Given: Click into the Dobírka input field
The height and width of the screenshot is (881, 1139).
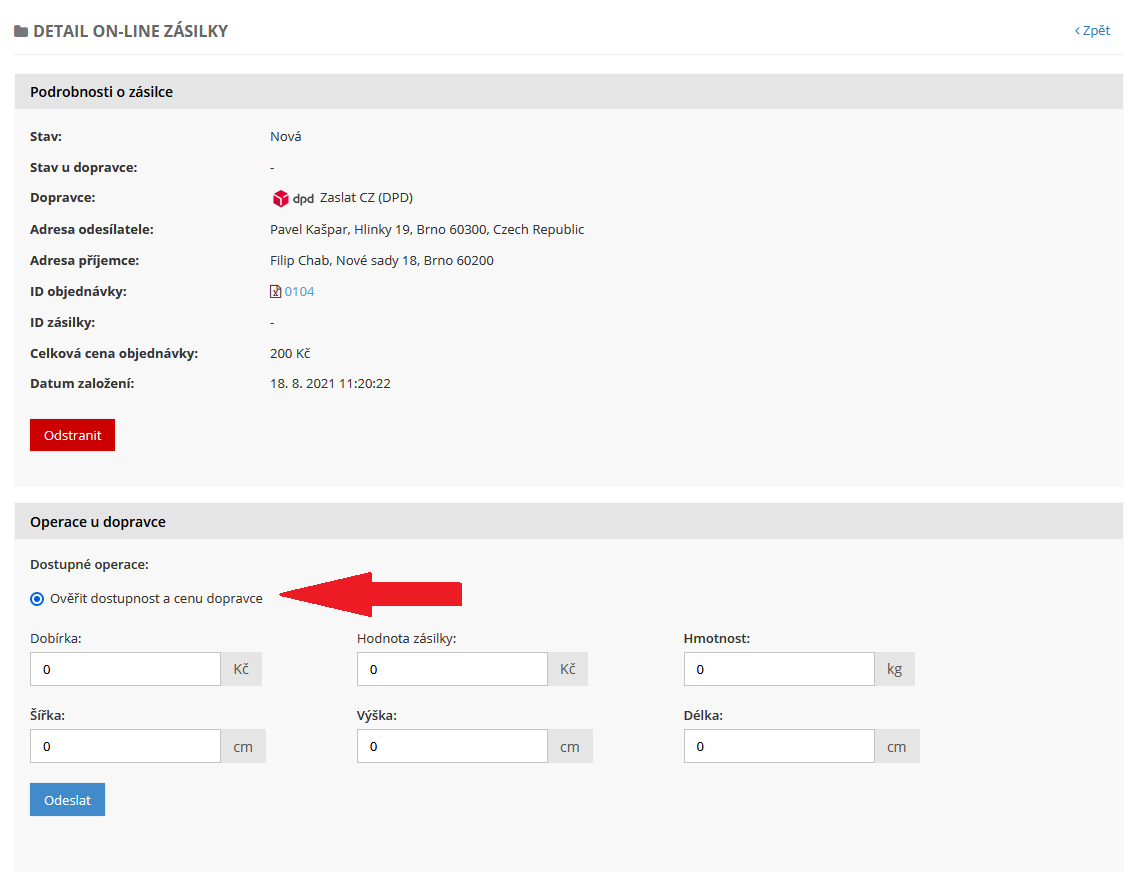Looking at the screenshot, I should tap(125, 669).
